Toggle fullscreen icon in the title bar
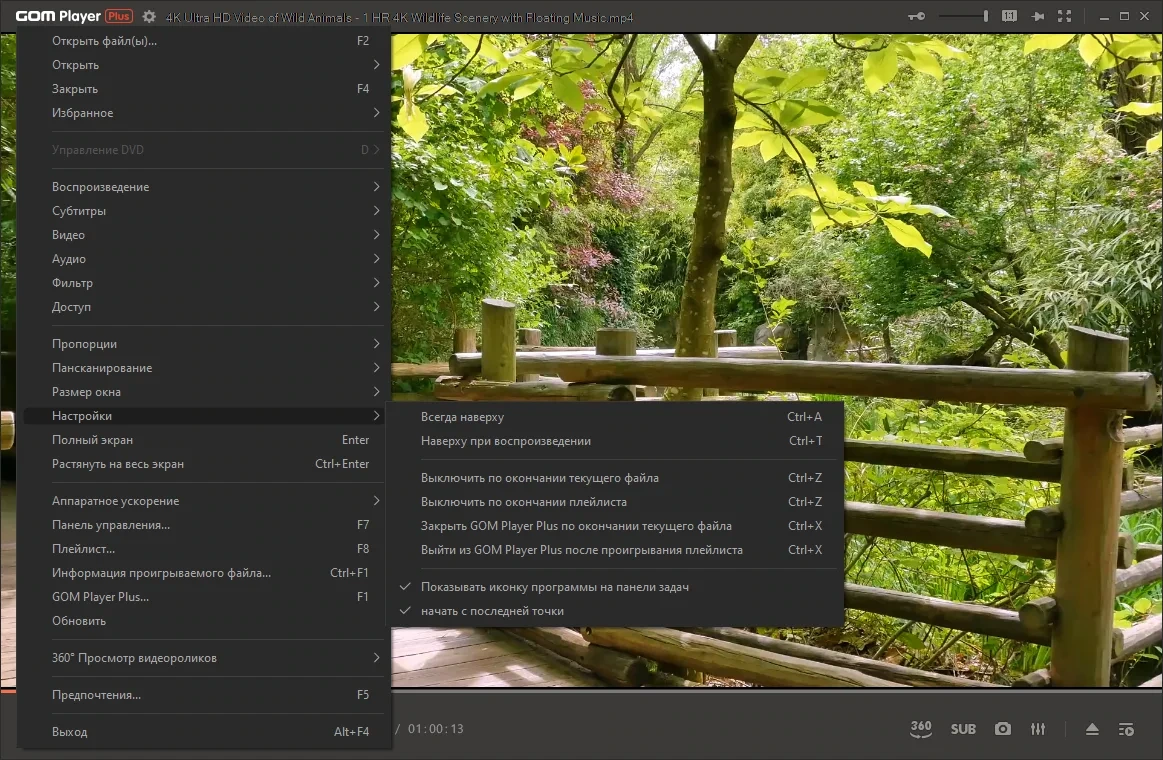1163x760 pixels. click(1064, 16)
